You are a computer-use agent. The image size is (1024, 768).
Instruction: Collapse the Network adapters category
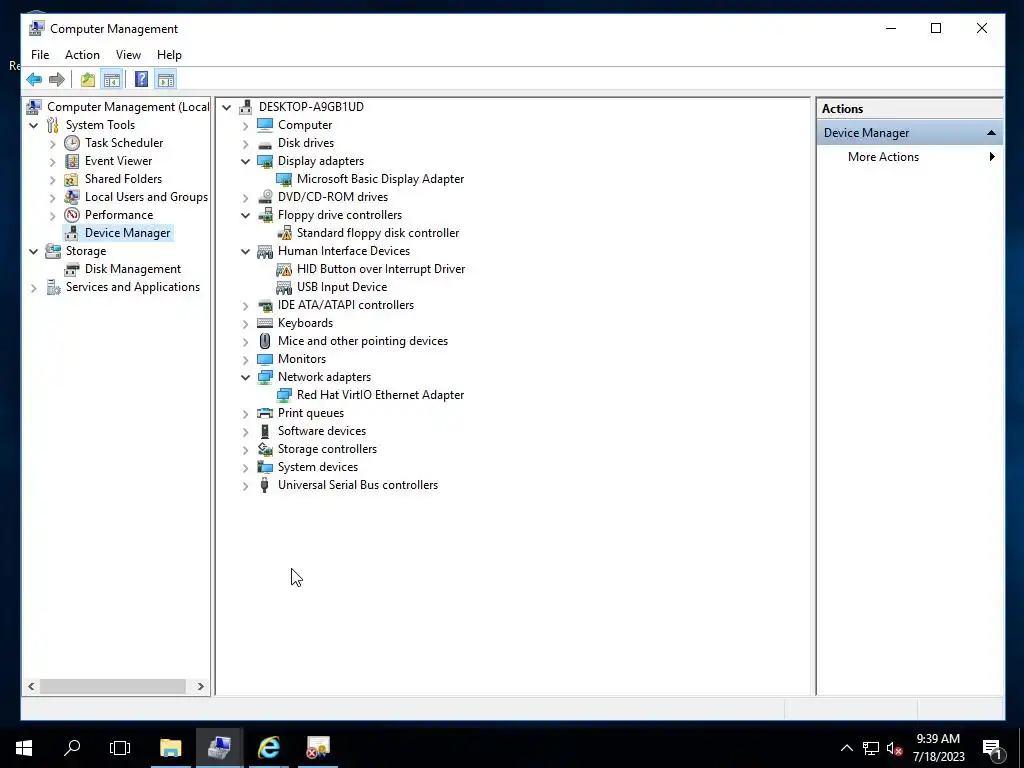[x=246, y=377]
